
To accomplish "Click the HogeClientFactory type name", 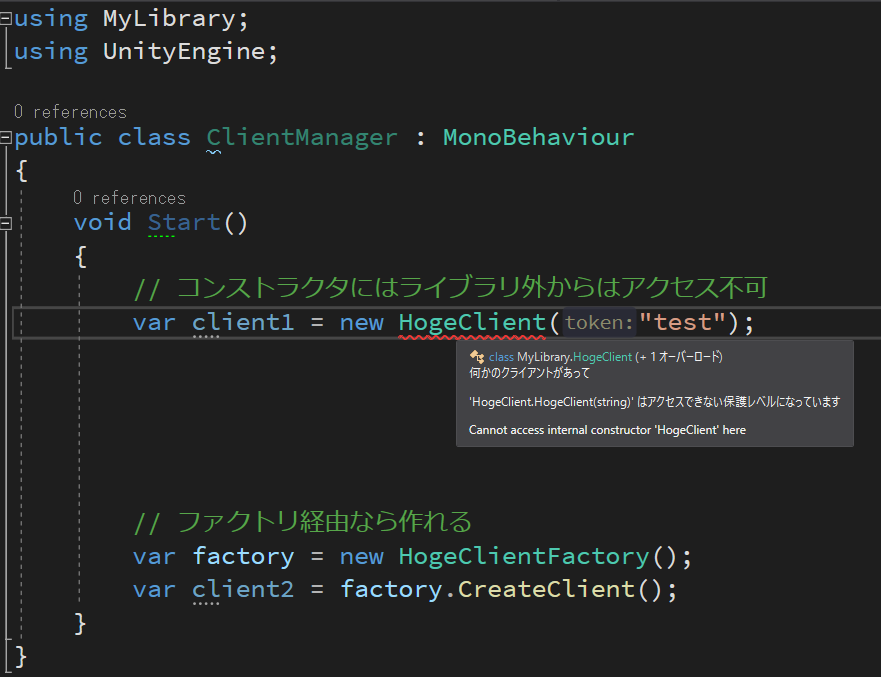I will click(524, 556).
